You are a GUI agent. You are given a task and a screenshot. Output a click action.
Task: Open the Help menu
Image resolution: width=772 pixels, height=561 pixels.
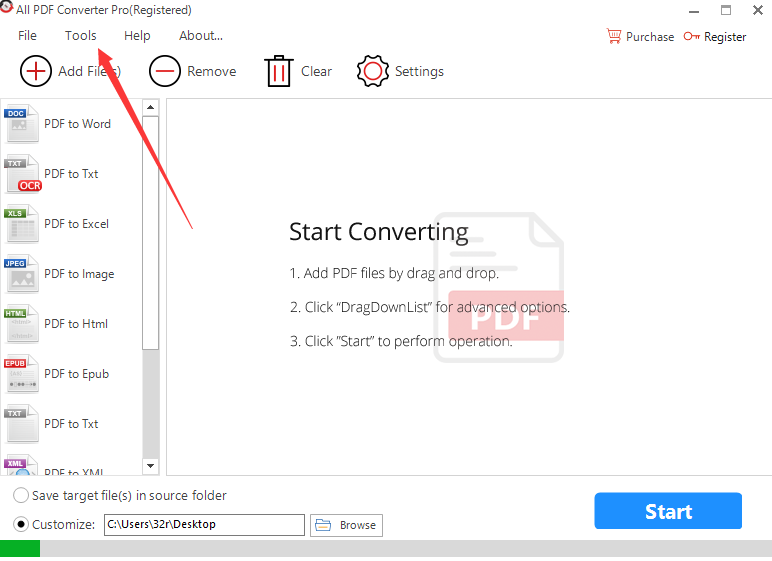click(137, 35)
